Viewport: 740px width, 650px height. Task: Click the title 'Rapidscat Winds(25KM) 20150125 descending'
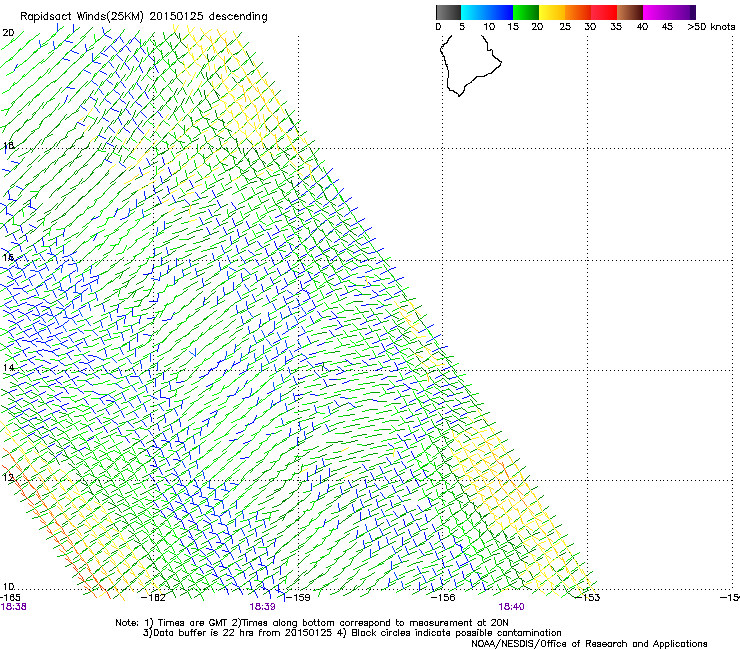pos(143,17)
